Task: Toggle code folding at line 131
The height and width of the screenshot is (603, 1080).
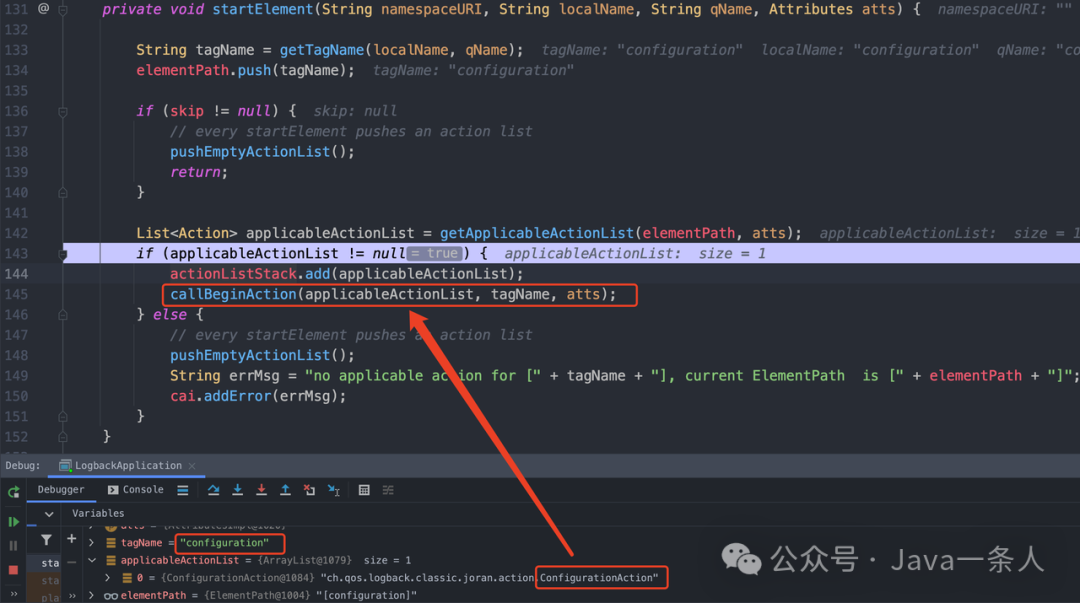Action: pyautogui.click(x=63, y=10)
